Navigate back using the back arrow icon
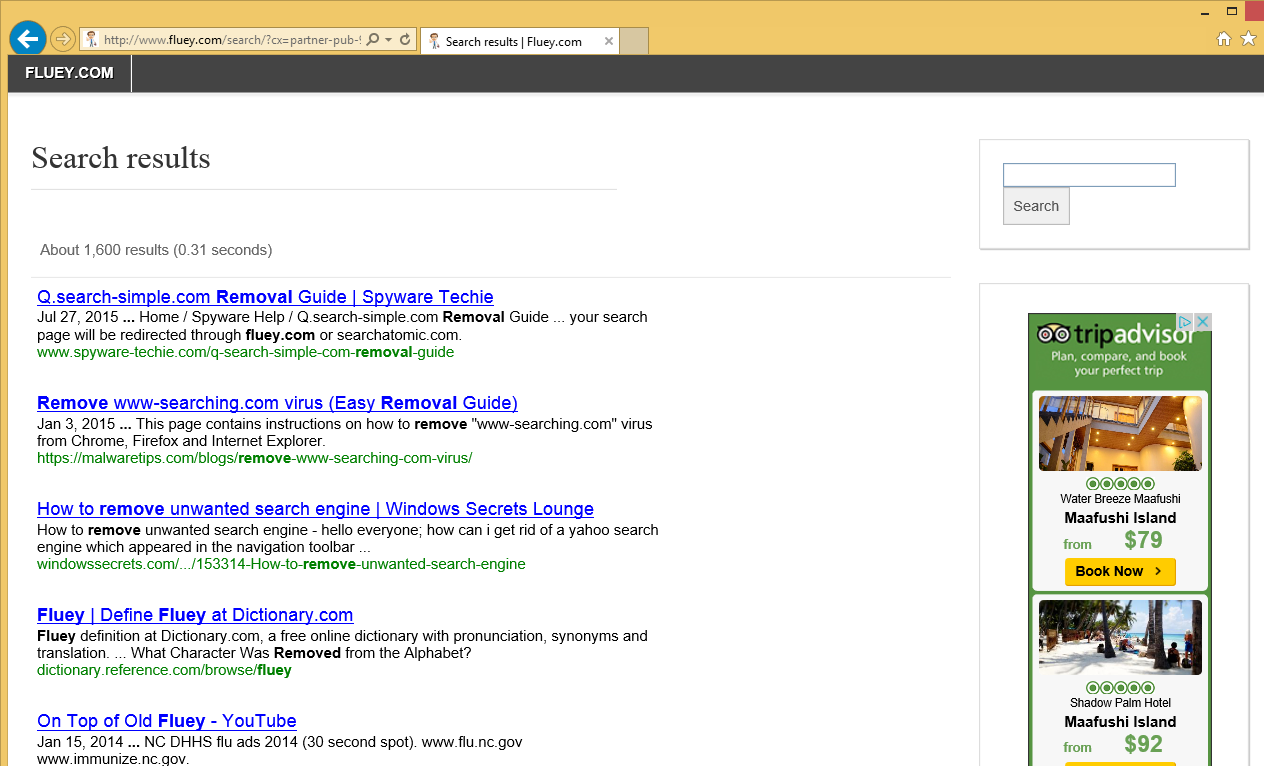The image size is (1264, 766). pos(27,38)
